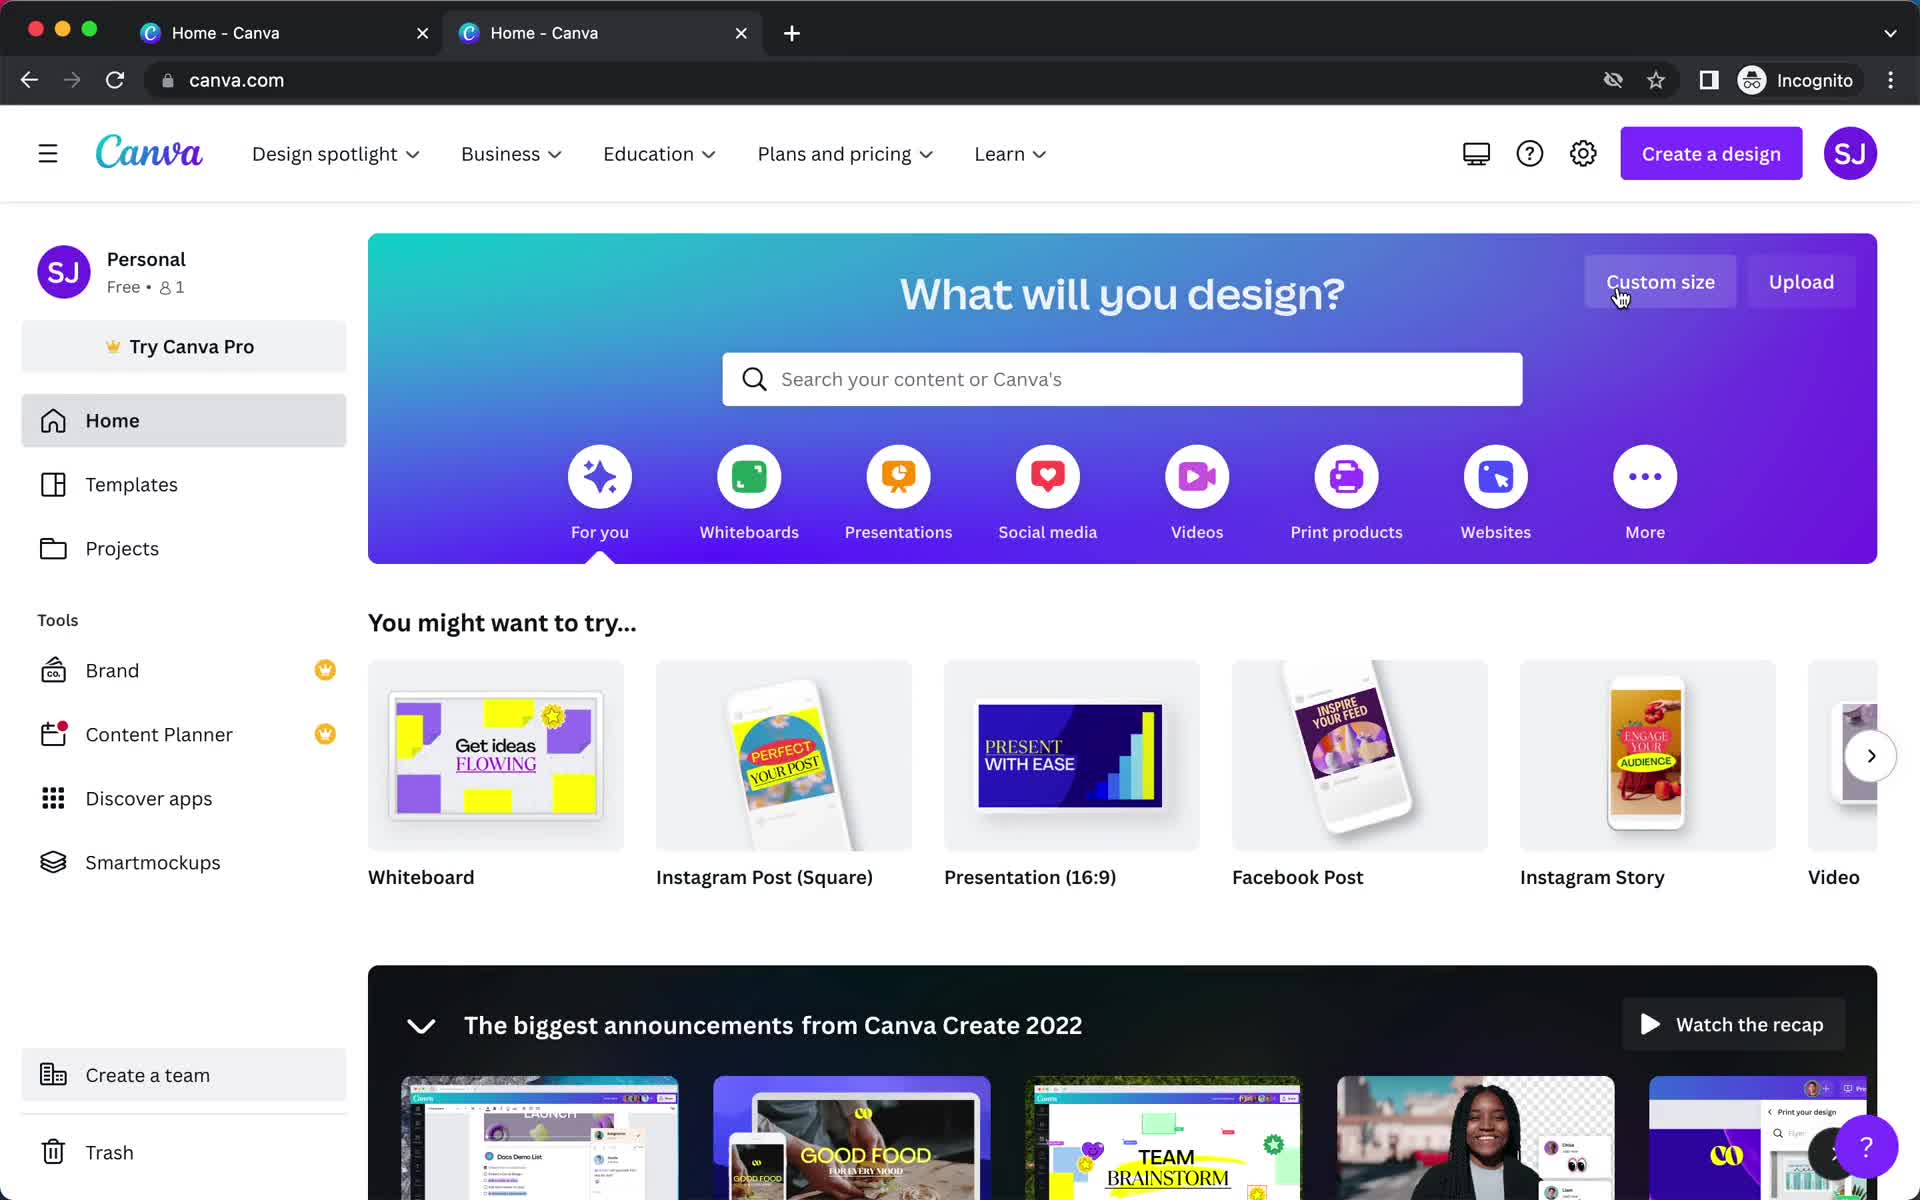Open the desktop app download icon
This screenshot has width=1920, height=1200.
[x=1476, y=154]
